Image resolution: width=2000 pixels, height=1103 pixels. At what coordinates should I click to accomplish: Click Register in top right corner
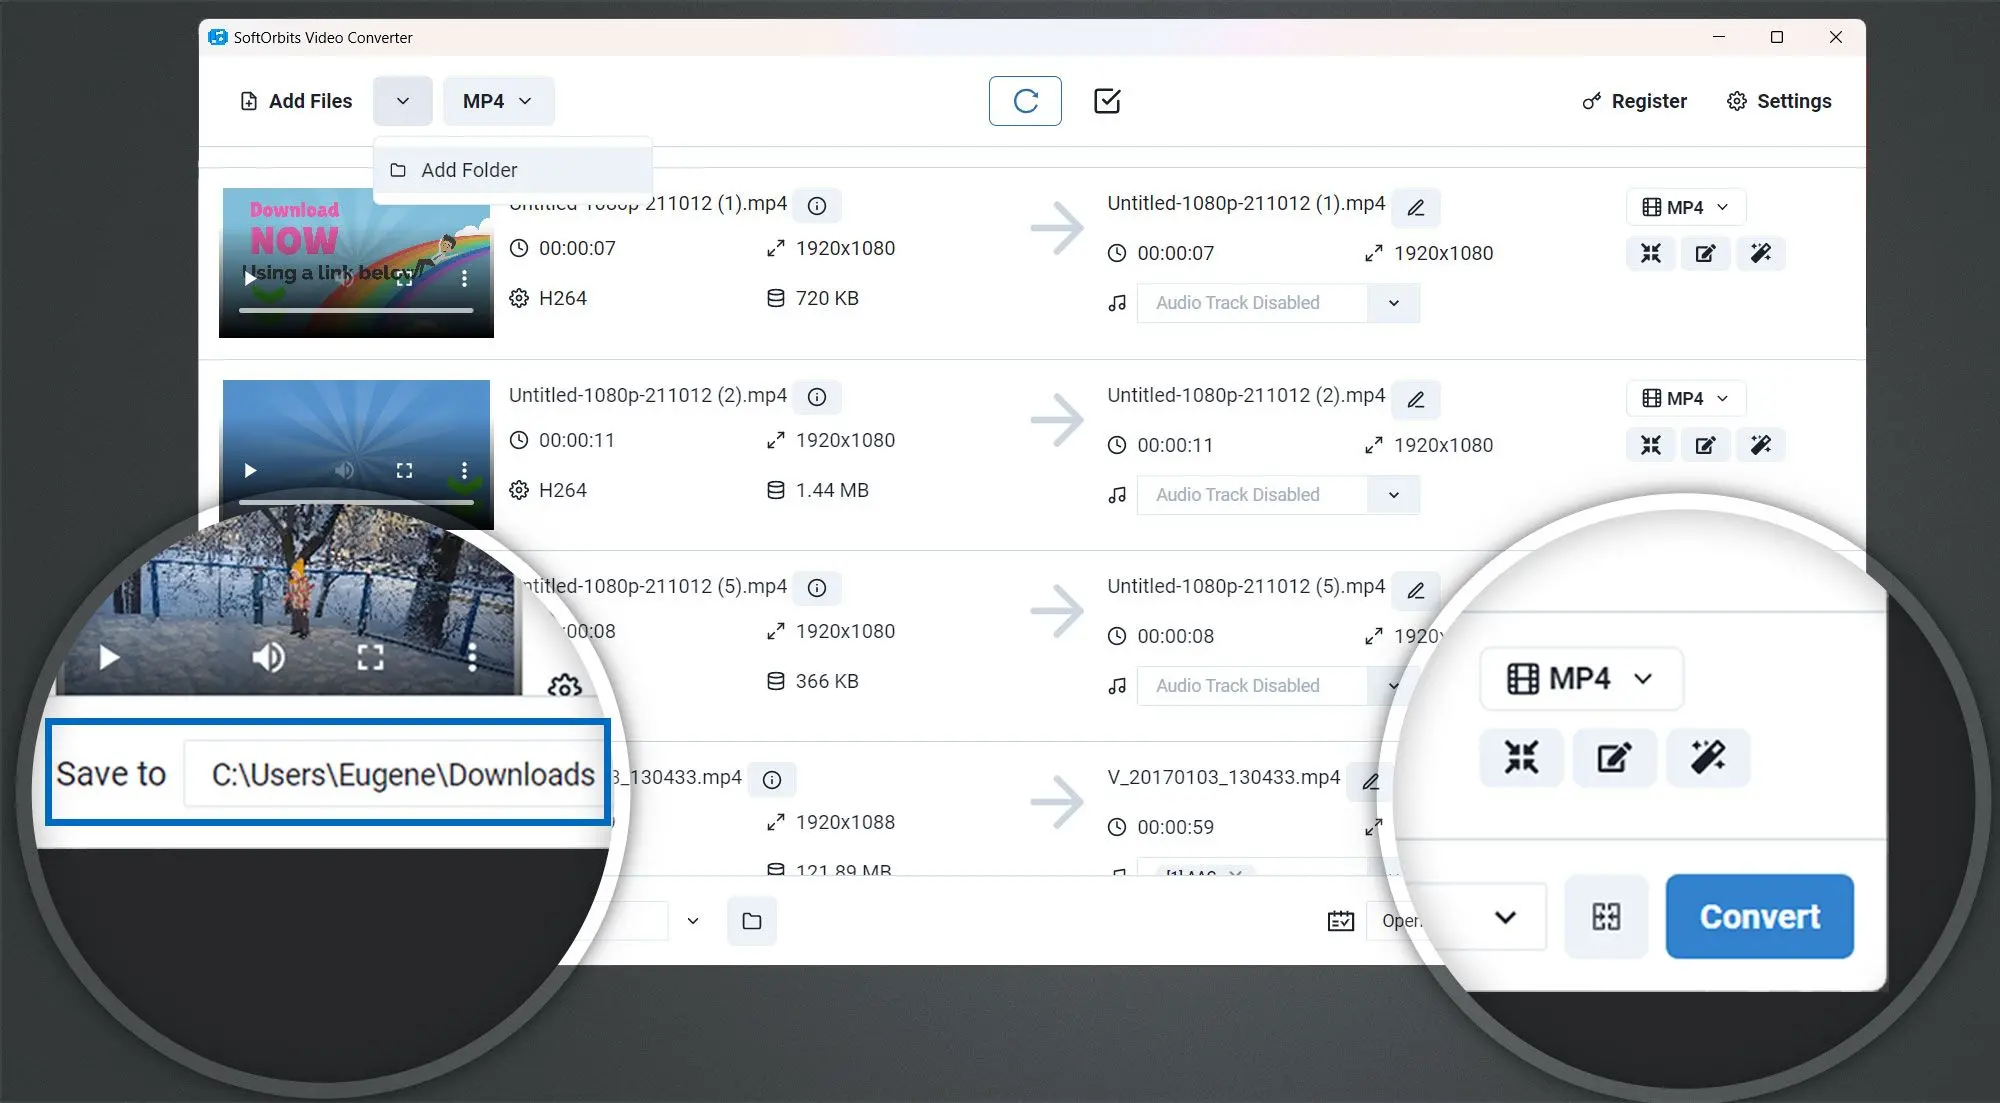[1635, 101]
